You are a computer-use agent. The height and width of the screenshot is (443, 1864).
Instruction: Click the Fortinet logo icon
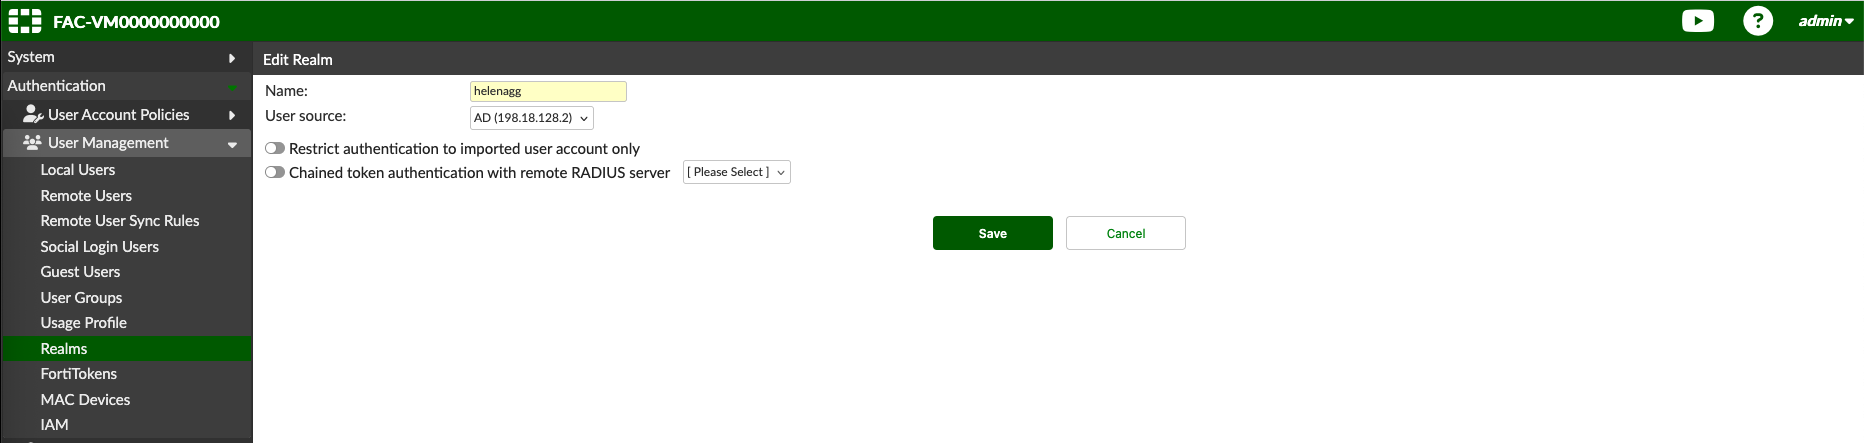tap(25, 21)
